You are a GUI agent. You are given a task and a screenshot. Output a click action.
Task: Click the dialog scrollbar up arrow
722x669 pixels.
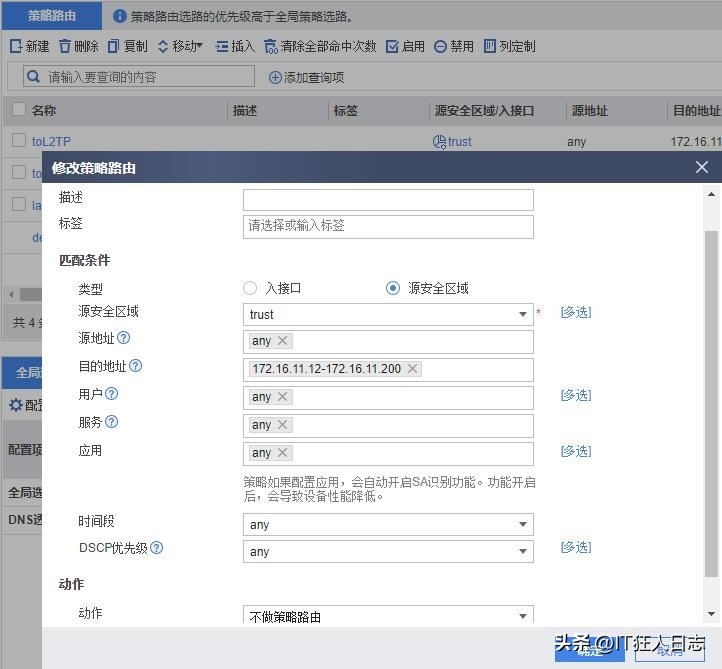(711, 194)
